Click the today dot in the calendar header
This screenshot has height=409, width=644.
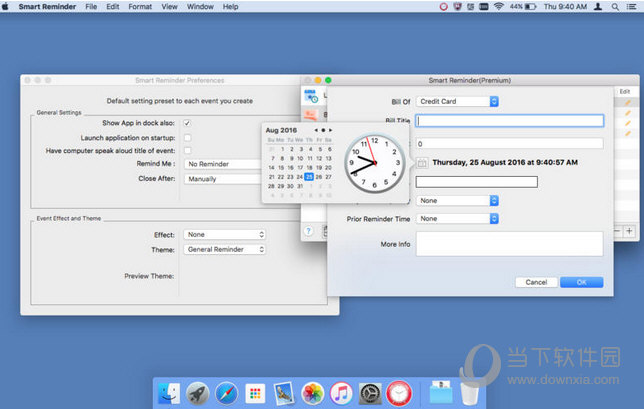coord(323,130)
